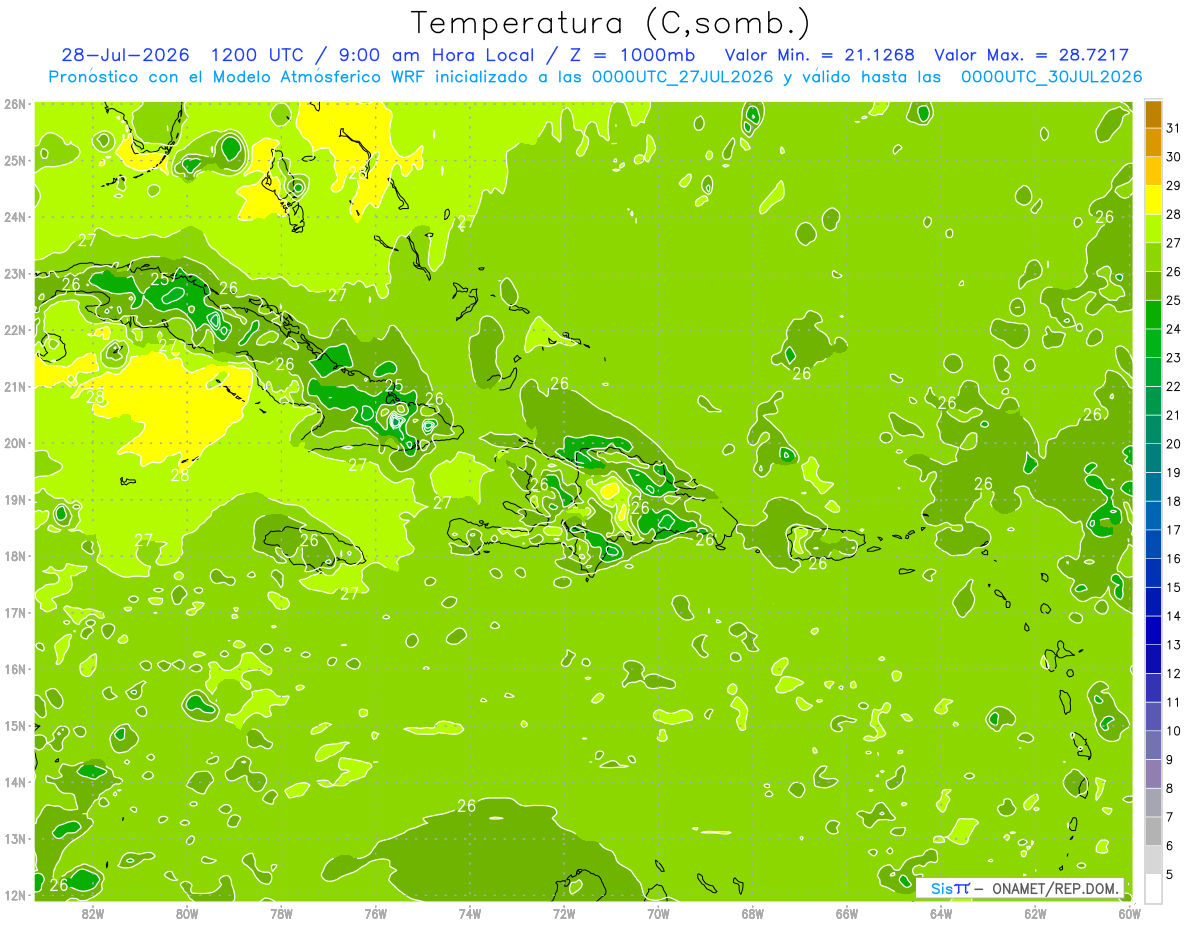Viewport: 1200px width, 927px height.
Task: Click the color scale label "20"
Action: pyautogui.click(x=1173, y=444)
